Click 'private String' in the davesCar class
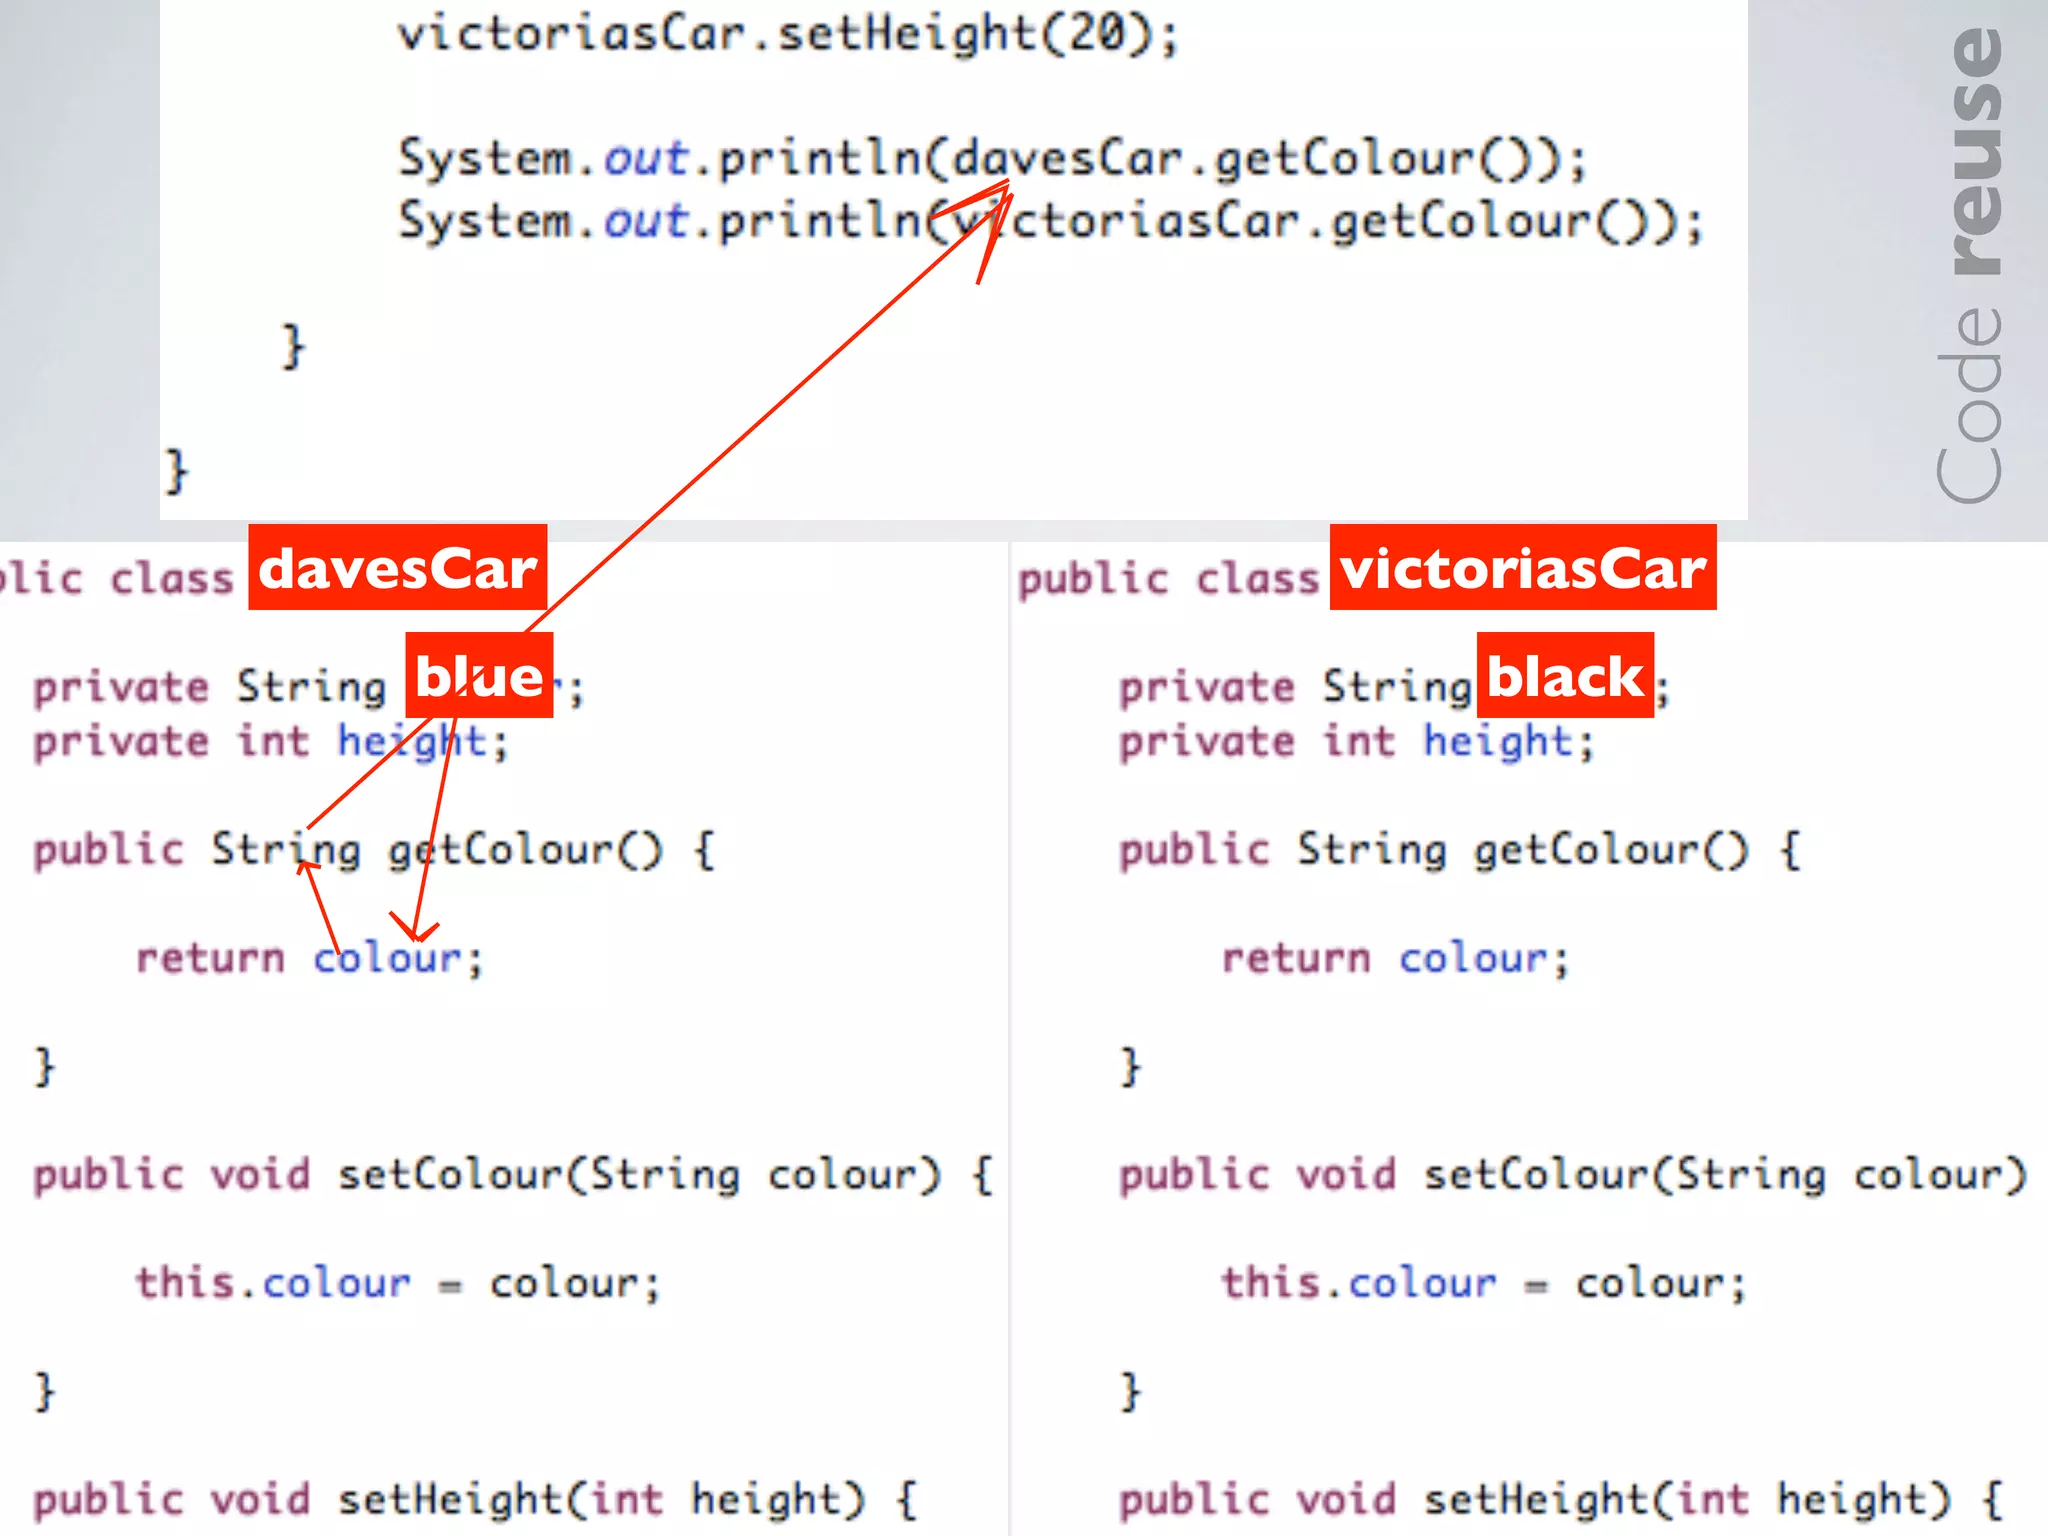2048x1536 pixels. pos(210,687)
